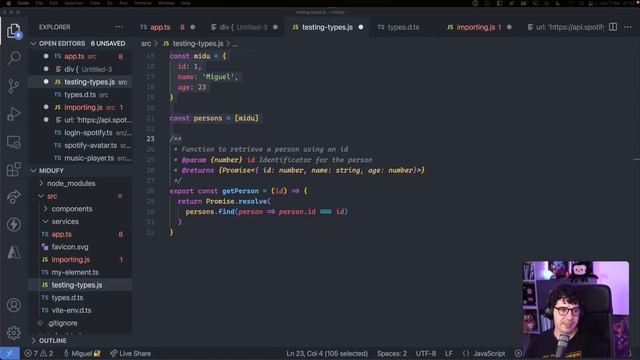The height and width of the screenshot is (360, 640).
Task: Open login-spotify.ts in open editors
Action: click(80, 133)
